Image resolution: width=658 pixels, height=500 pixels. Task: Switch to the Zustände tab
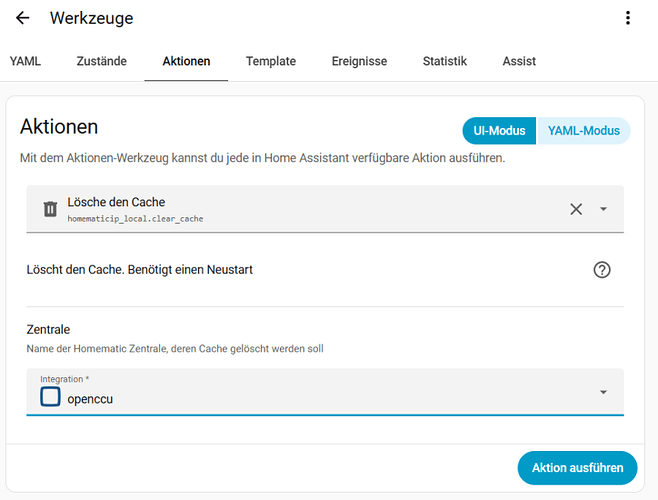tap(102, 61)
